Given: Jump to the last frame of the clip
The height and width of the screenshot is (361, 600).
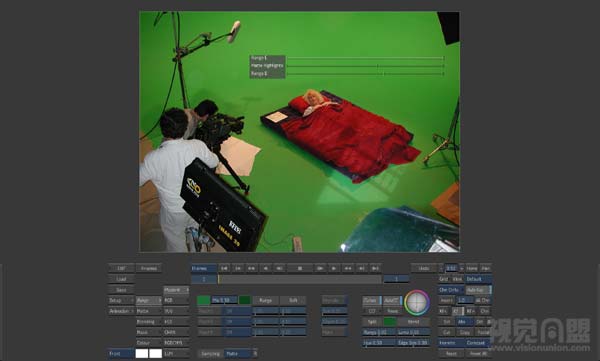Looking at the screenshot, I should pos(375,268).
